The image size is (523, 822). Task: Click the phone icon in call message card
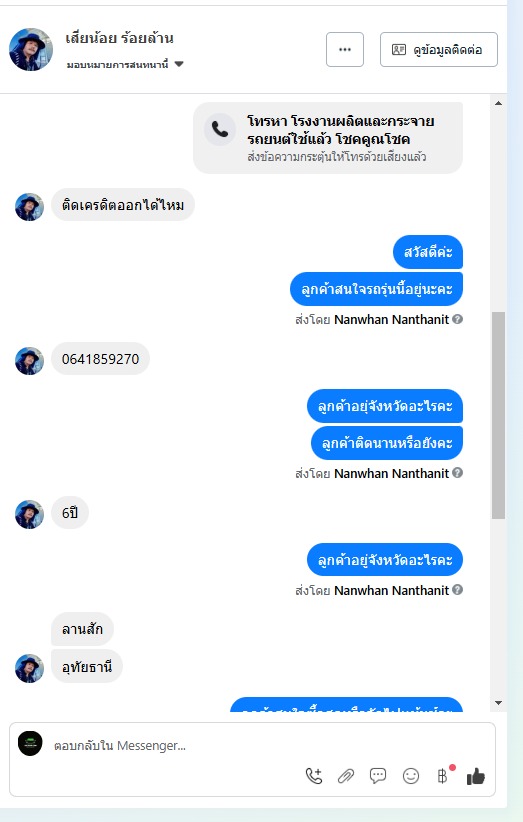pos(220,129)
